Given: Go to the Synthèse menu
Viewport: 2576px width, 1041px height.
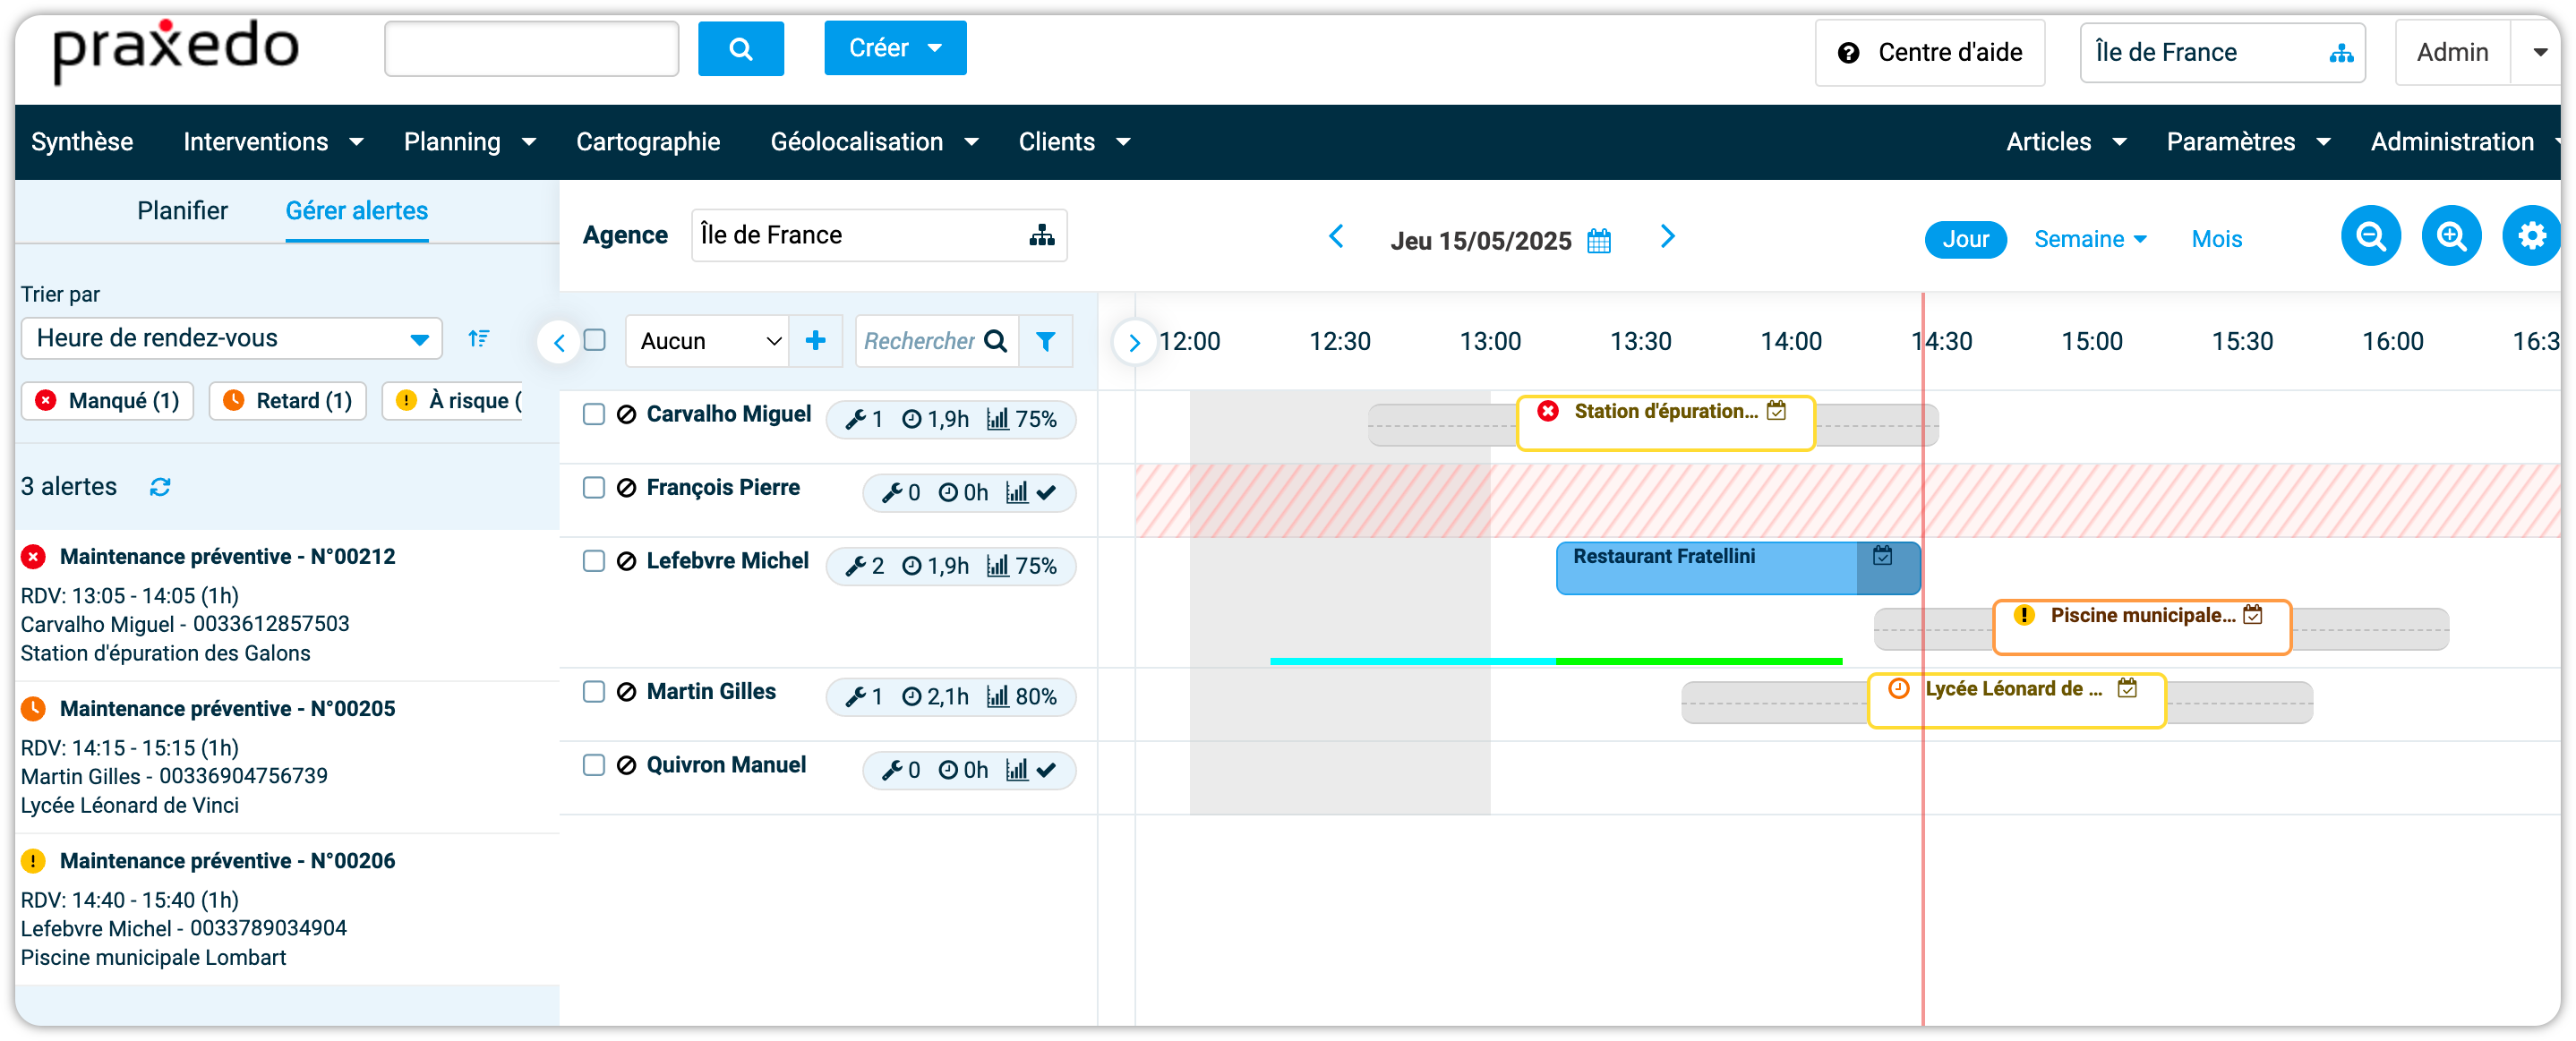Looking at the screenshot, I should click(82, 142).
